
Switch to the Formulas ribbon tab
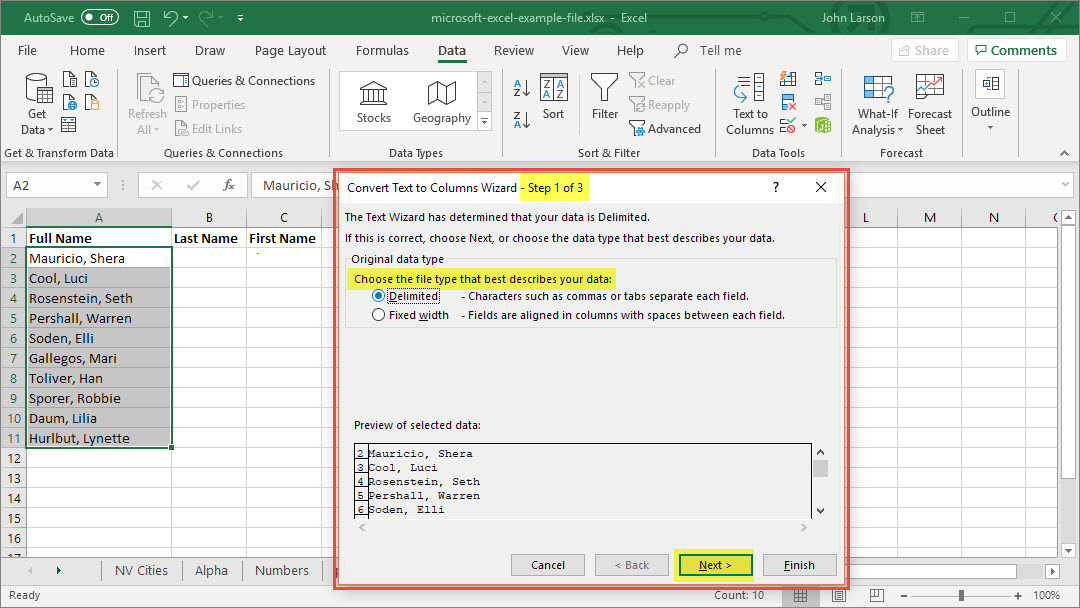[382, 51]
